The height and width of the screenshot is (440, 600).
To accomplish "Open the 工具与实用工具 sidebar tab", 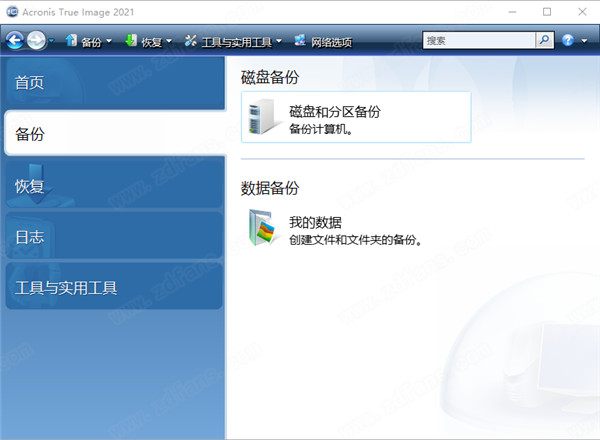I will pos(114,286).
